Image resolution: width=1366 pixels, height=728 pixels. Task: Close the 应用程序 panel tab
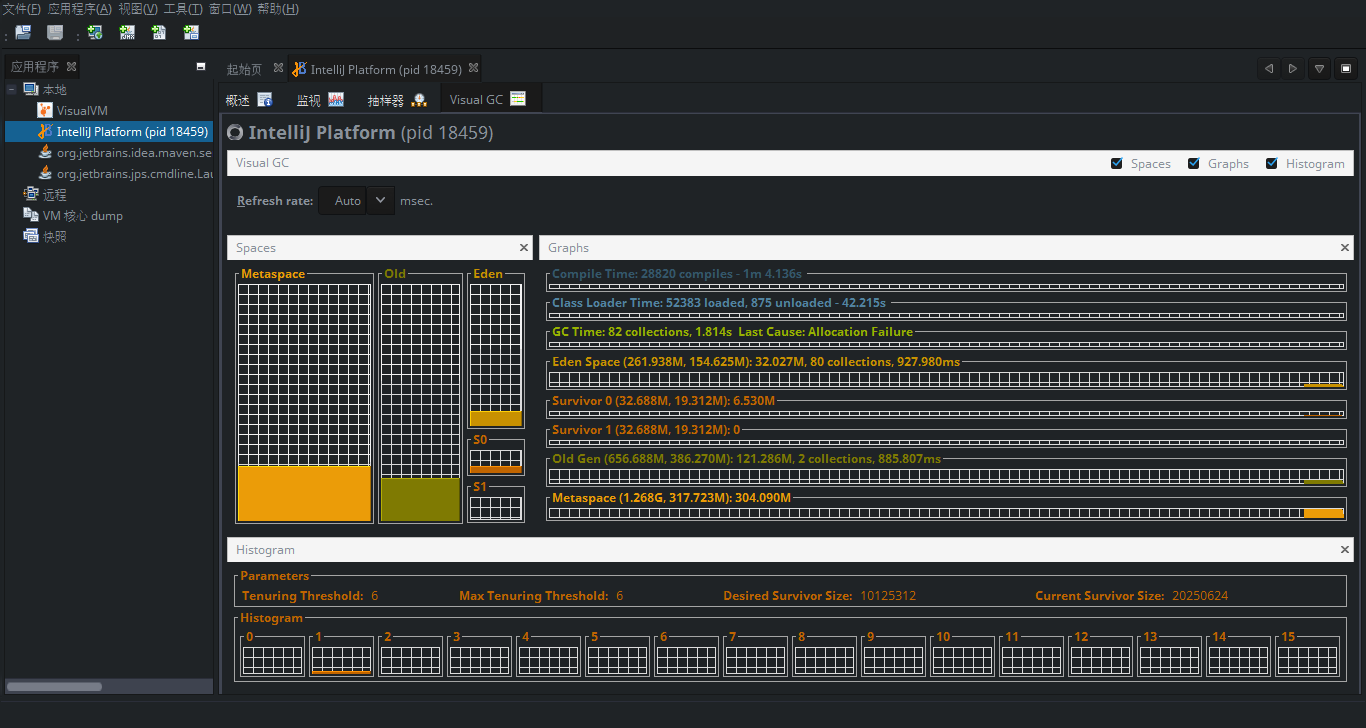[x=71, y=67]
